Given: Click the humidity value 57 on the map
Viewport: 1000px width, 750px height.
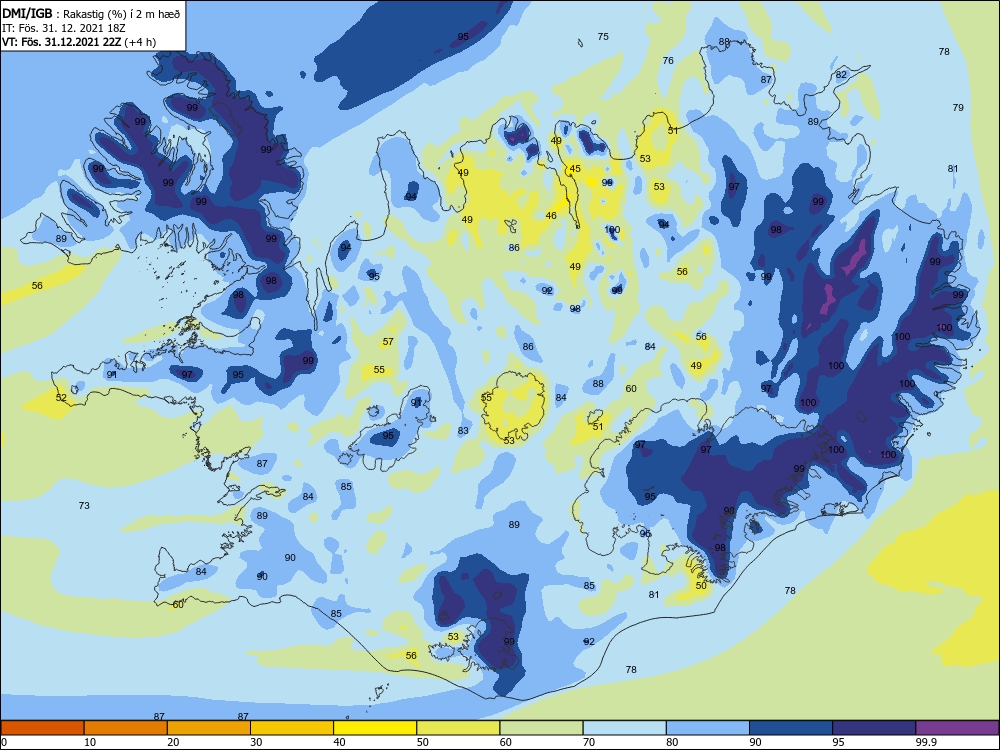Looking at the screenshot, I should pyautogui.click(x=388, y=342).
